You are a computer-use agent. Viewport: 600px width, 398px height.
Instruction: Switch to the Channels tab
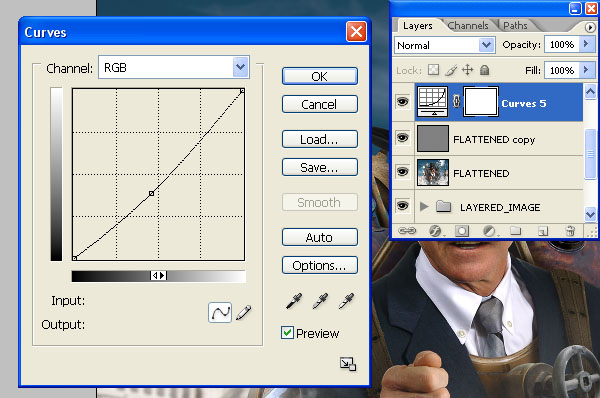468,26
